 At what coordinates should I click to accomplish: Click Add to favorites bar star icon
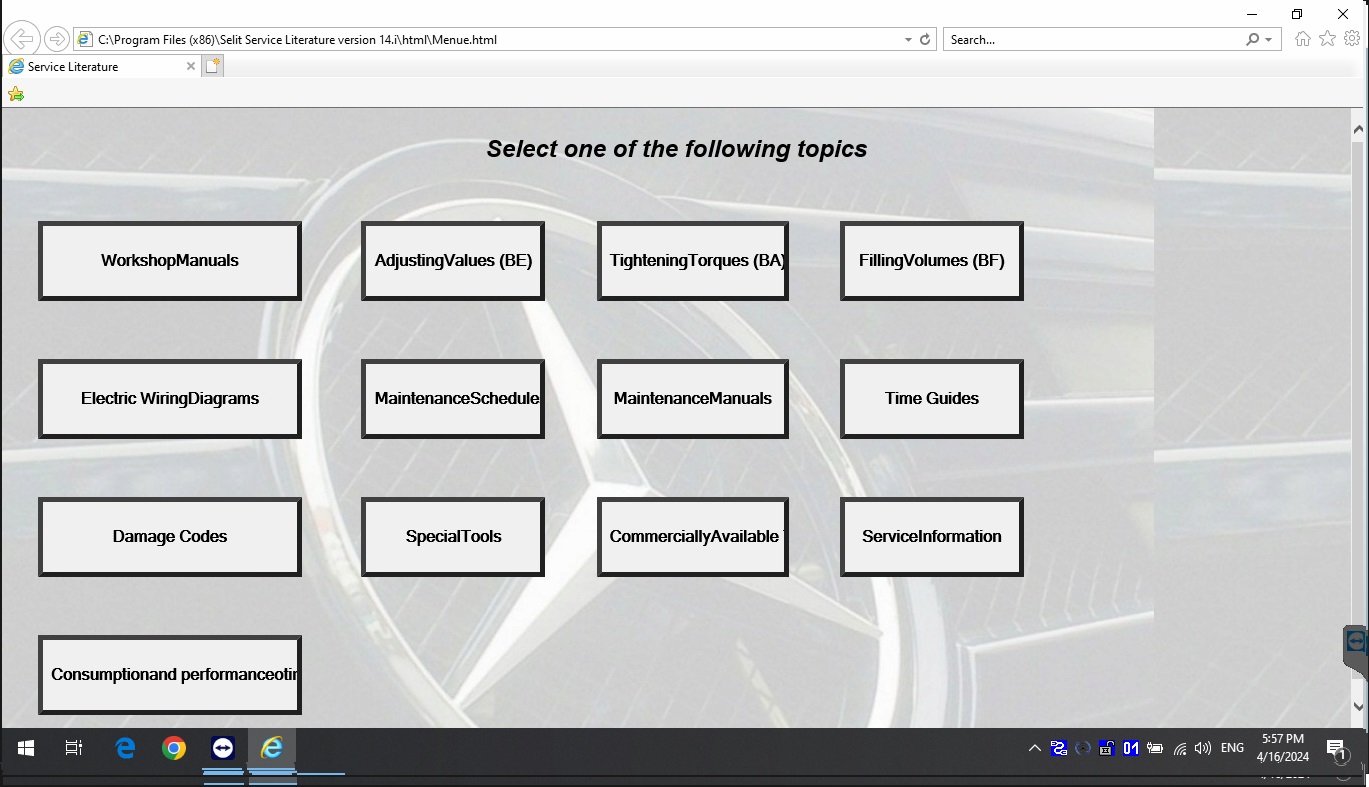15,94
